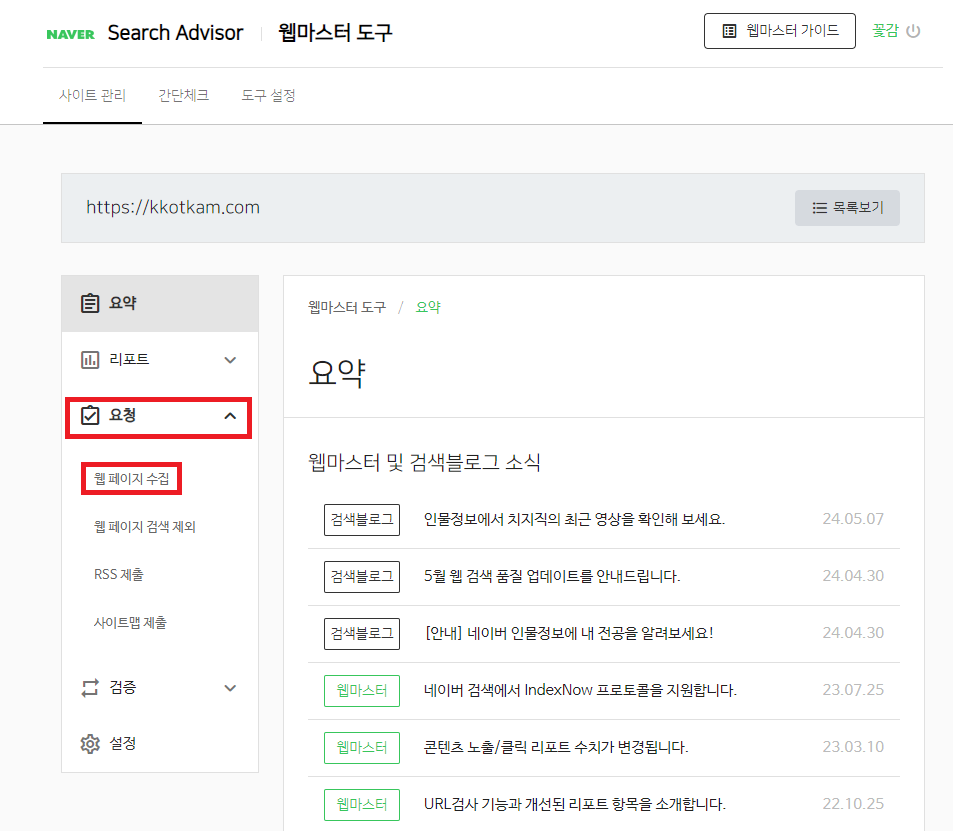Screen dimensions: 953x831
Task: Open 웹 페이지 수집 submenu
Action: click(131, 478)
